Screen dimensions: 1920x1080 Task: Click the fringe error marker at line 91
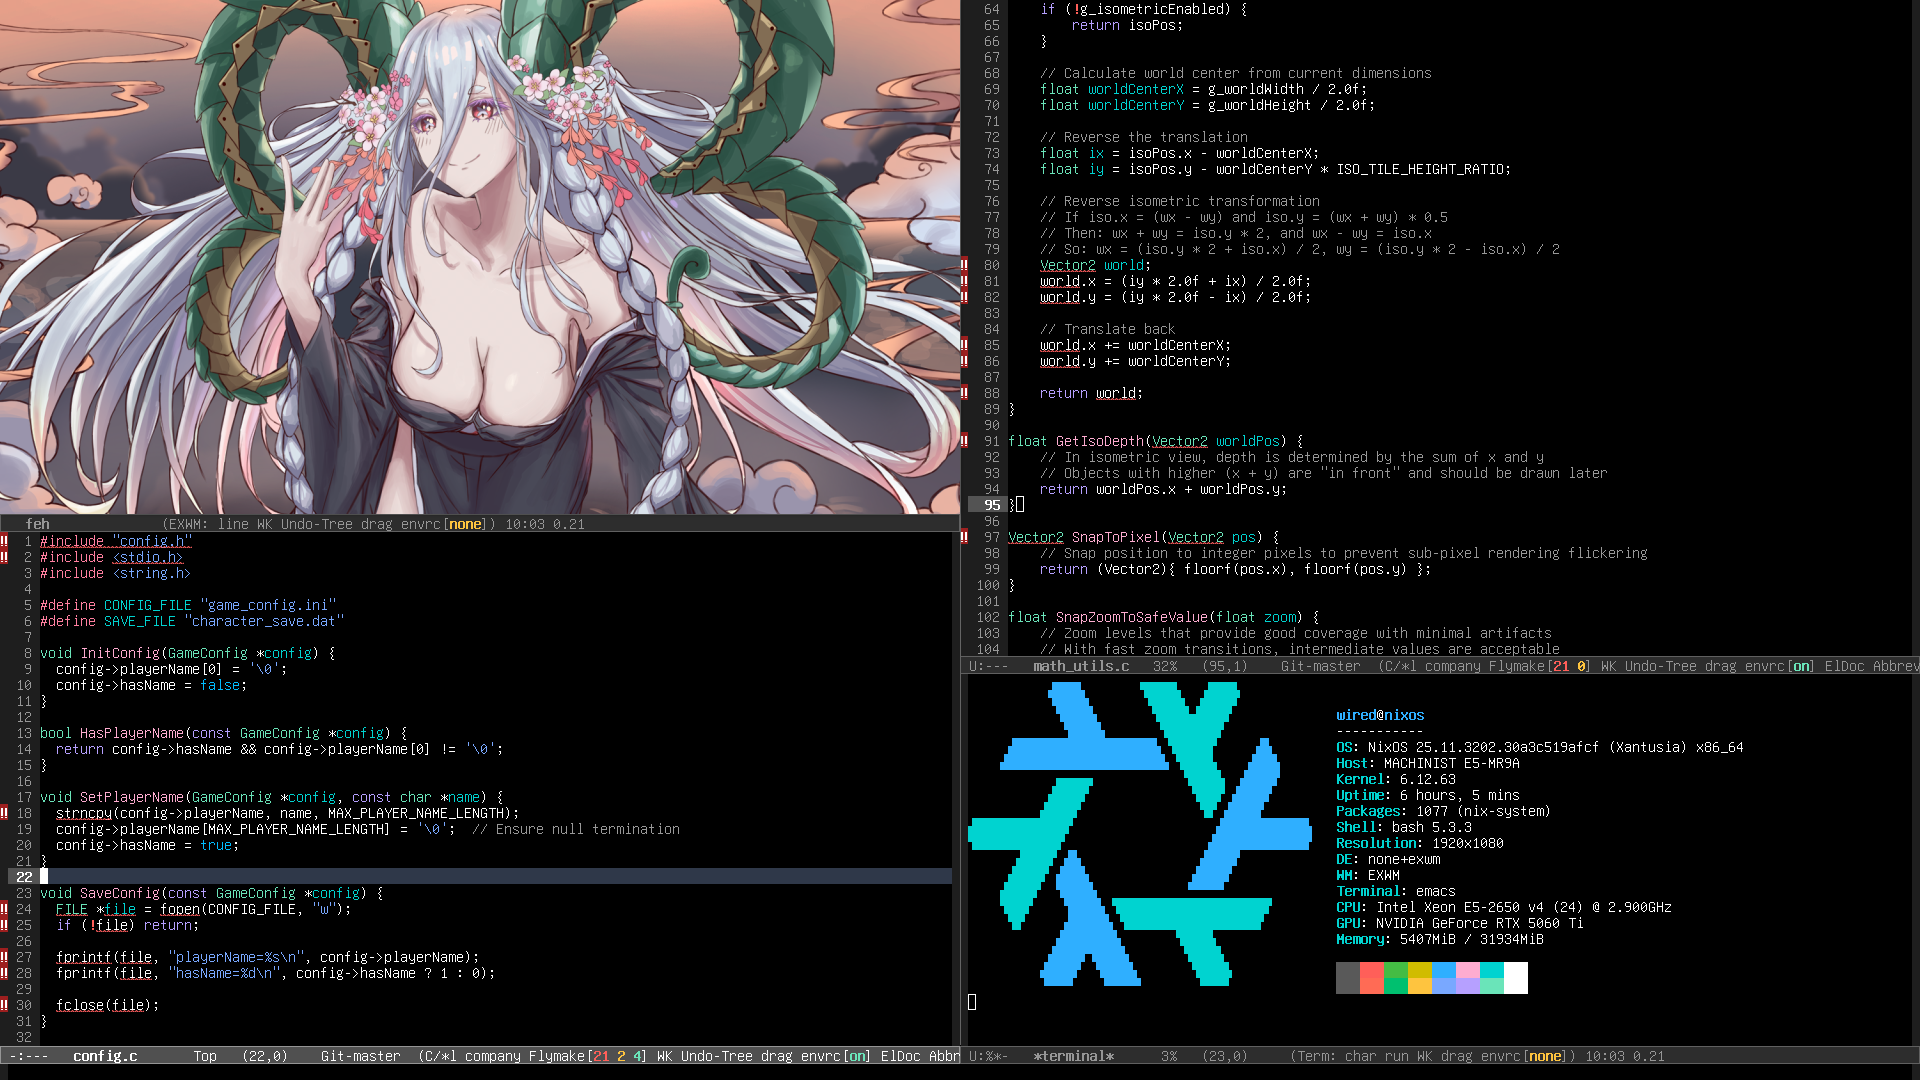point(964,441)
